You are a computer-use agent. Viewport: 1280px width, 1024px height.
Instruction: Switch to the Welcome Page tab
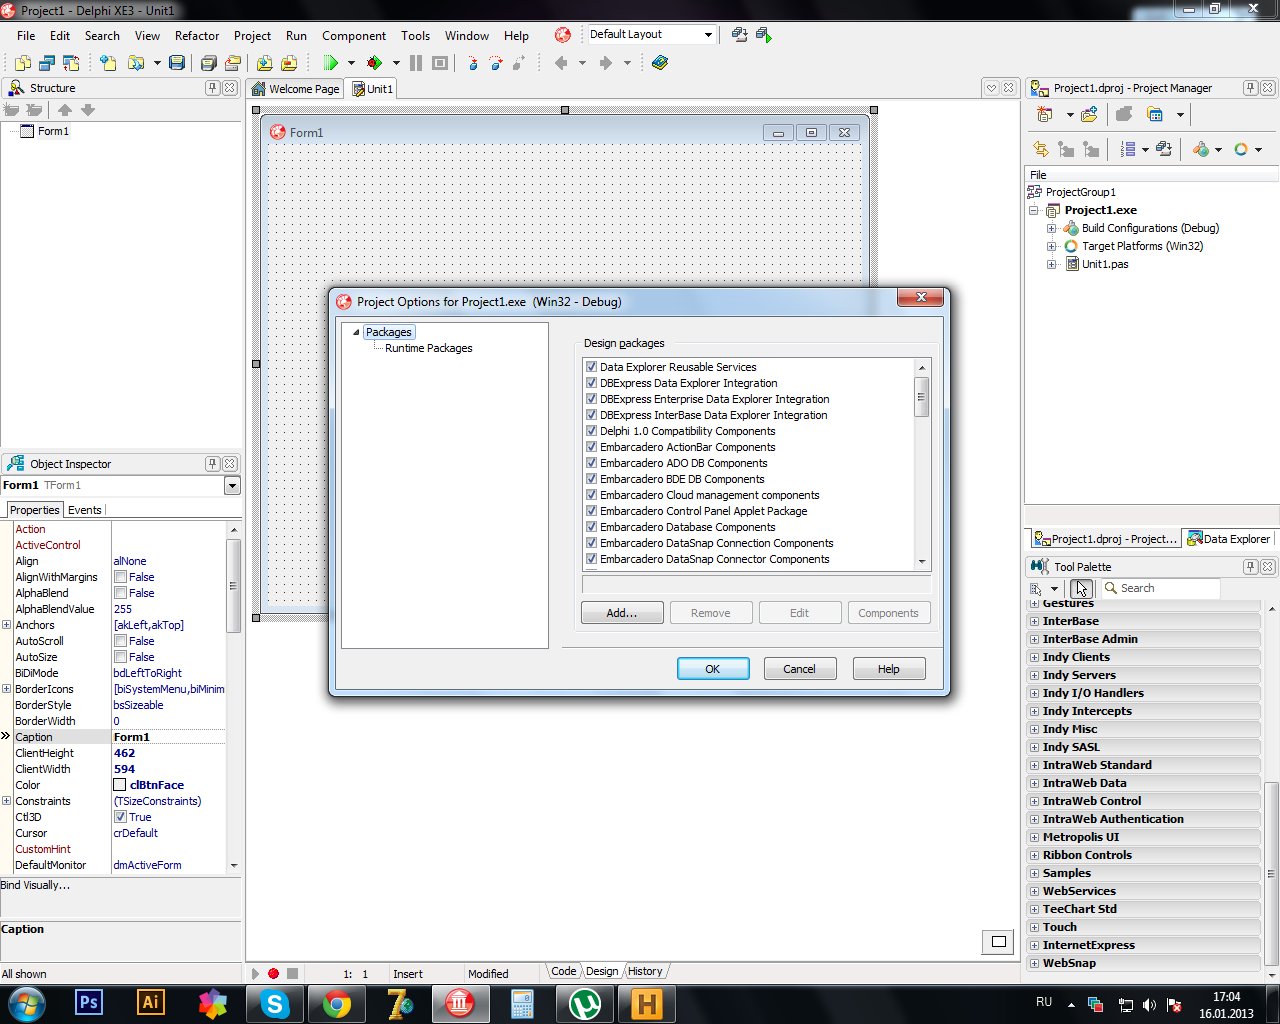pos(296,89)
